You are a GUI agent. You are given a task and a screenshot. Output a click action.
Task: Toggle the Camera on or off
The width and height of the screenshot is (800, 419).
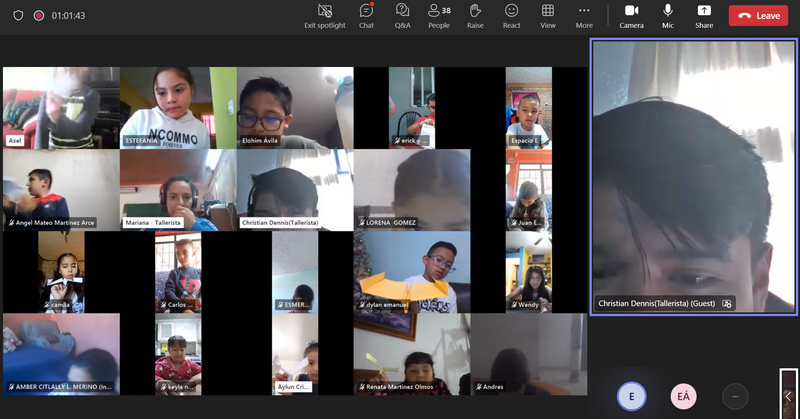pos(632,16)
